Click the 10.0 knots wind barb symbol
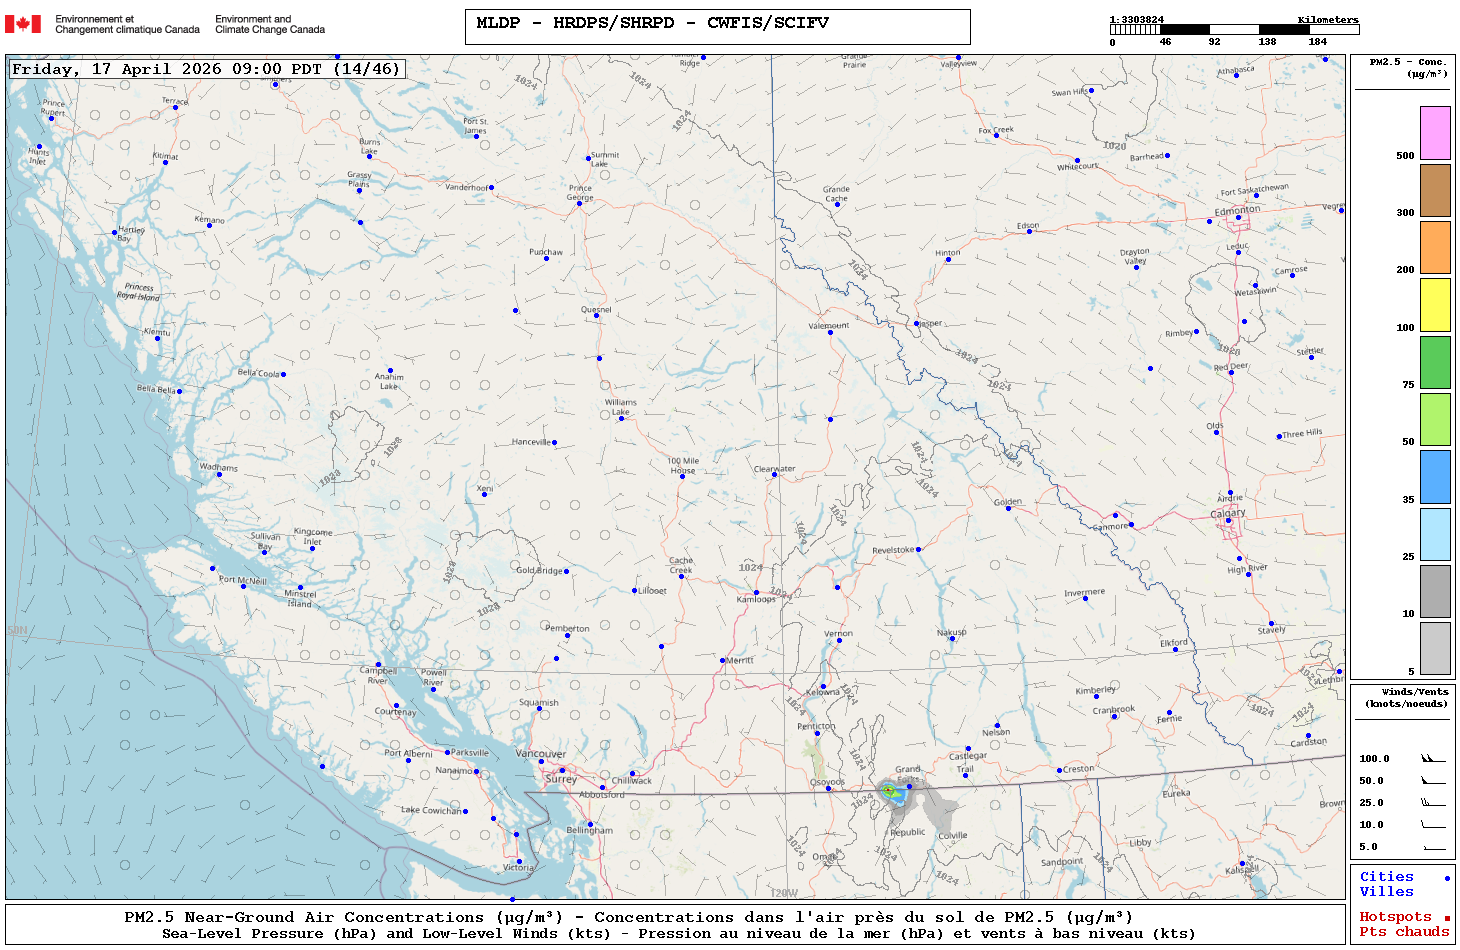Viewport: 1460px width, 950px height. 1433,825
